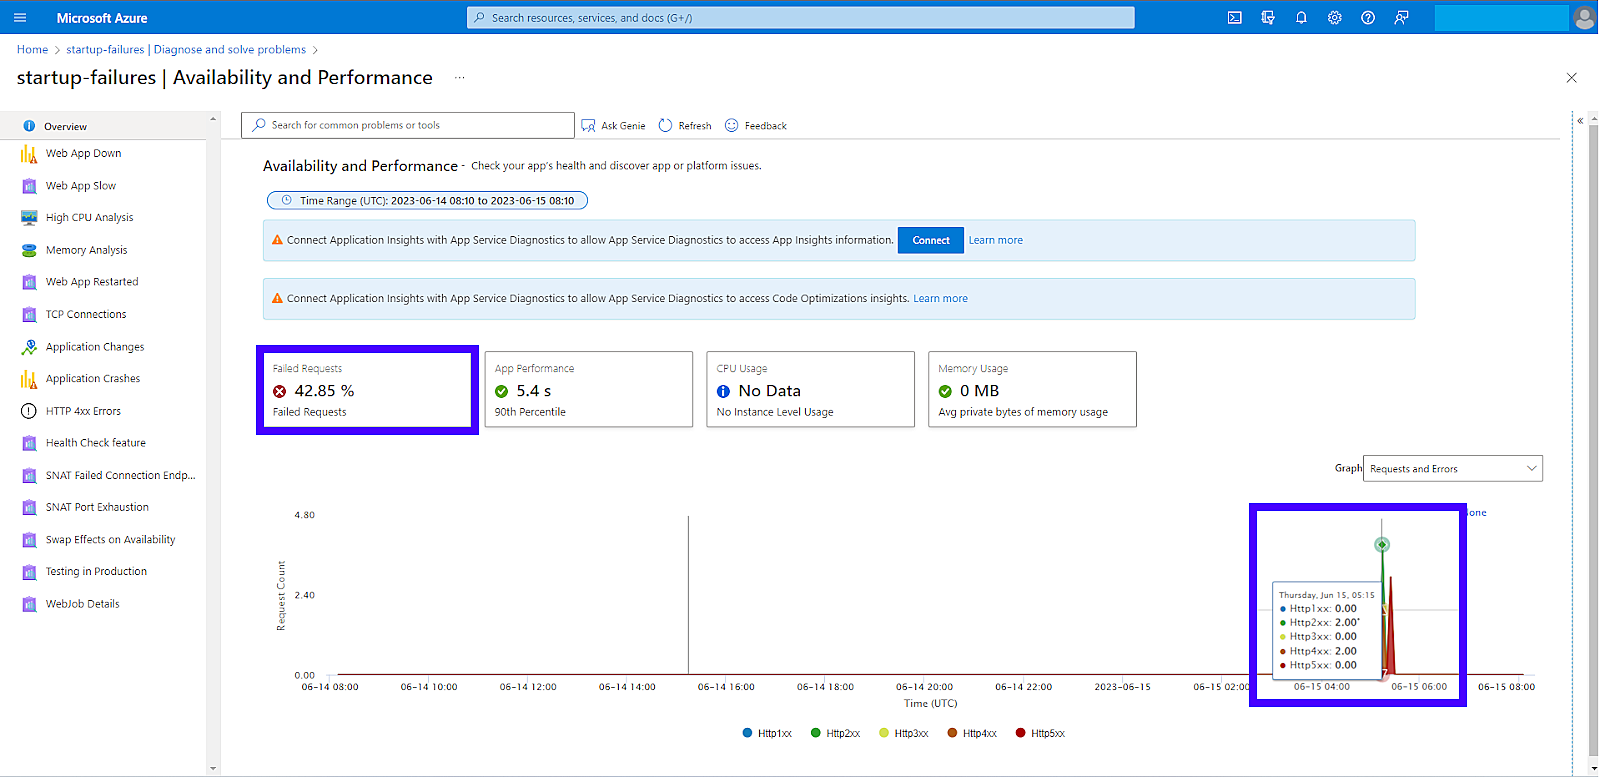Click the Health Check feature icon
1600x777 pixels.
tap(29, 443)
